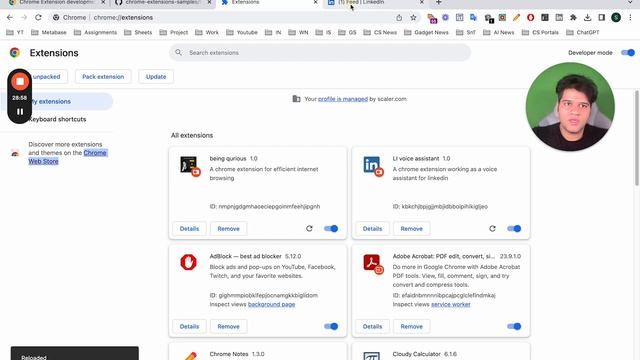The width and height of the screenshot is (640, 360).
Task: Toggle the side panel icon
Action: click(602, 18)
